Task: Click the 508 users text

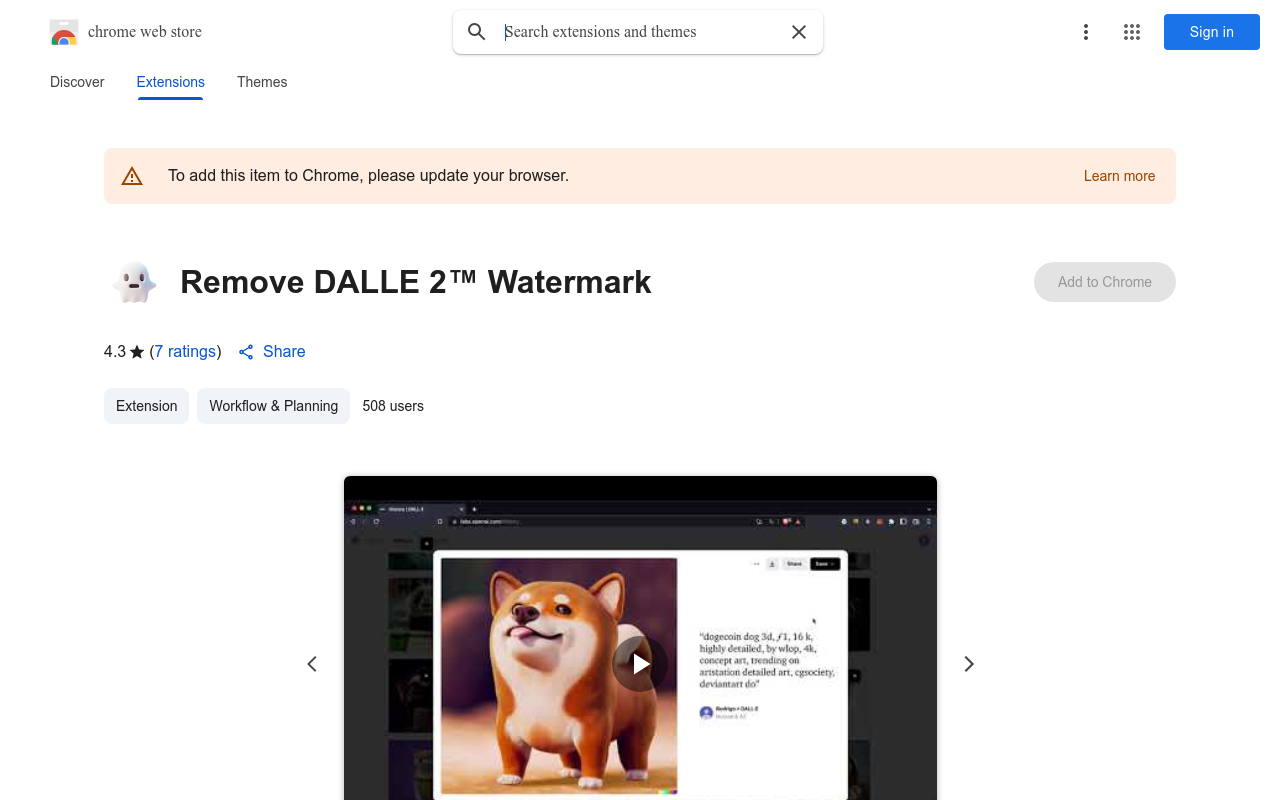Action: [393, 406]
